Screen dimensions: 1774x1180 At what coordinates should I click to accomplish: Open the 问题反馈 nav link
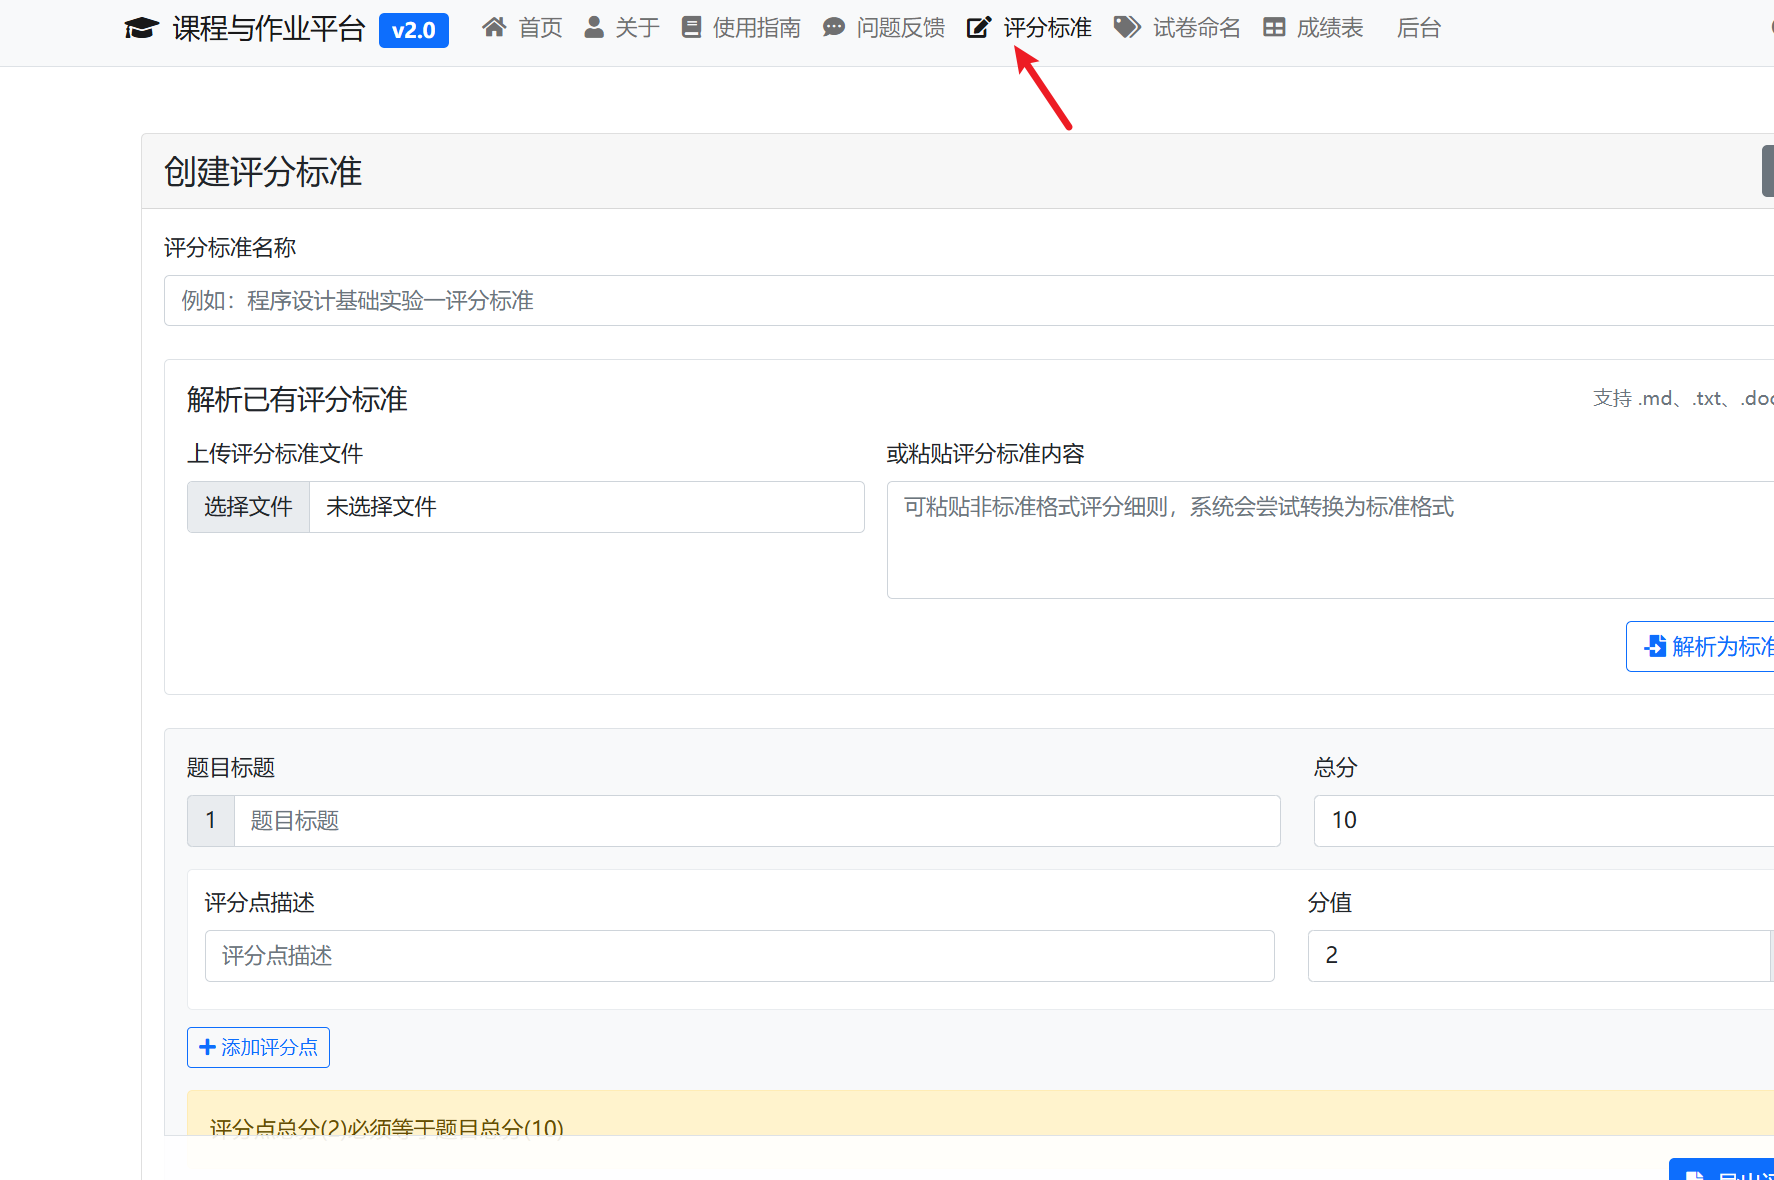[x=884, y=28]
